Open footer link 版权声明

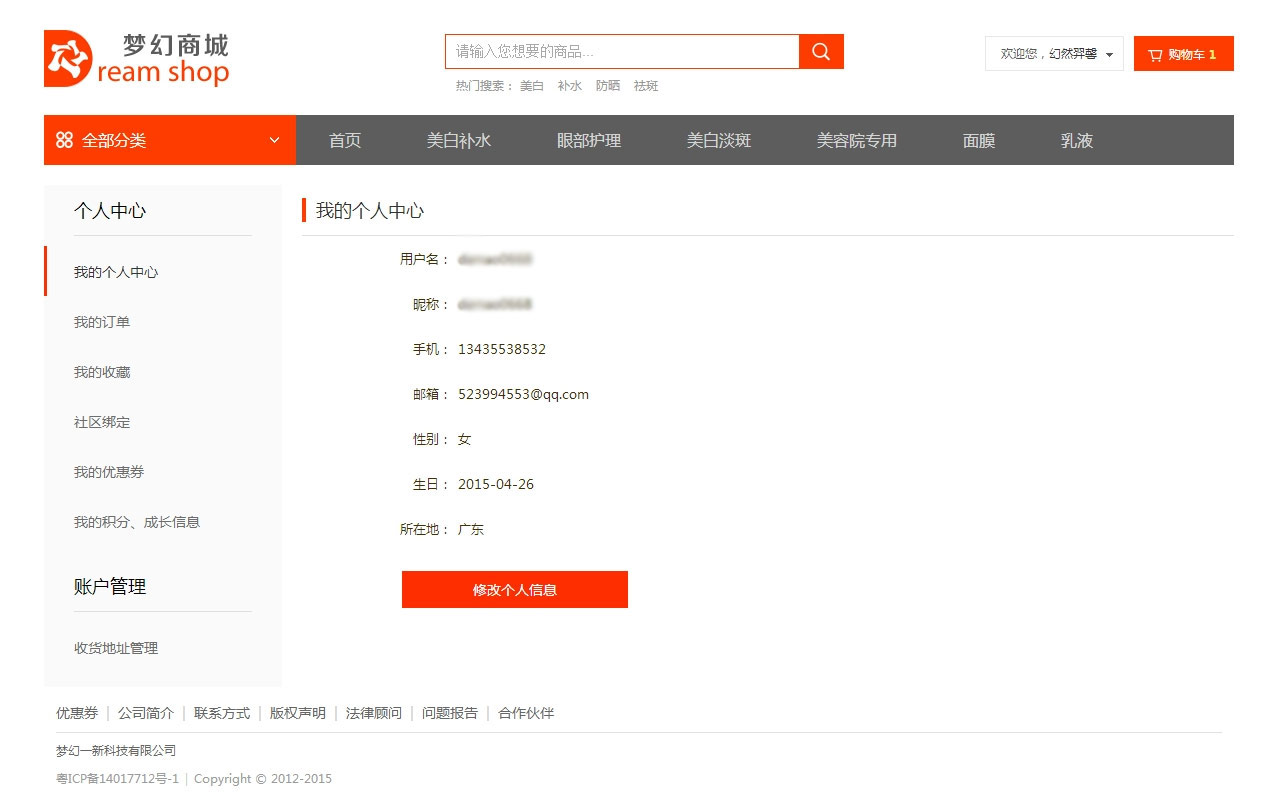pyautogui.click(x=298, y=713)
